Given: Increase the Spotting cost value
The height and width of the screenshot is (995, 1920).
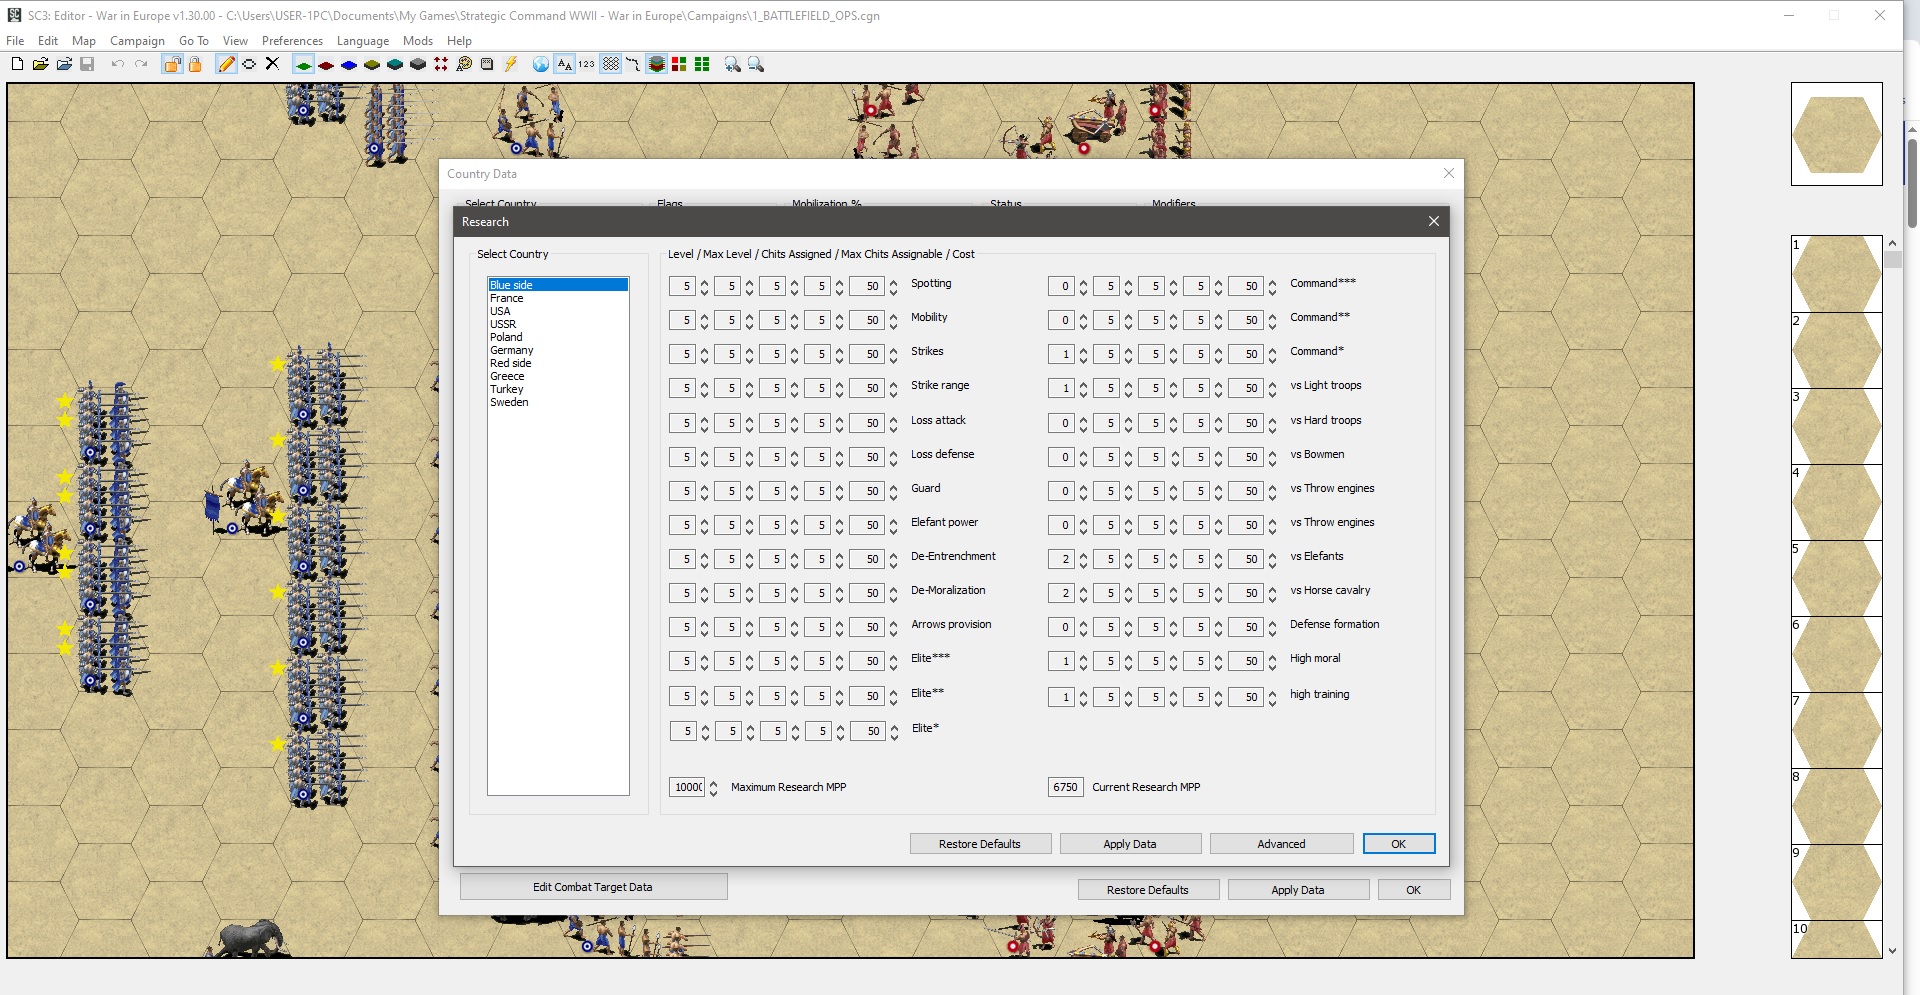Looking at the screenshot, I should tap(893, 282).
